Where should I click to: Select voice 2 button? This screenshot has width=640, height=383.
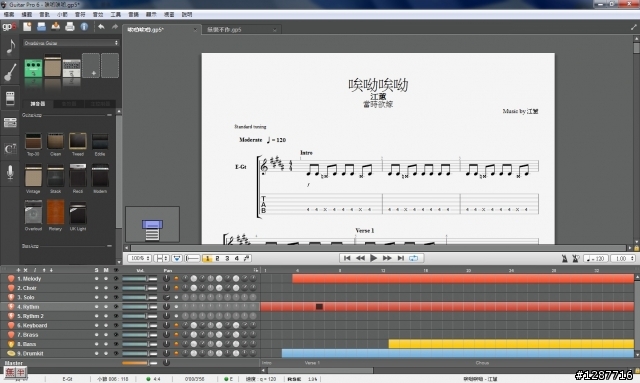point(217,258)
